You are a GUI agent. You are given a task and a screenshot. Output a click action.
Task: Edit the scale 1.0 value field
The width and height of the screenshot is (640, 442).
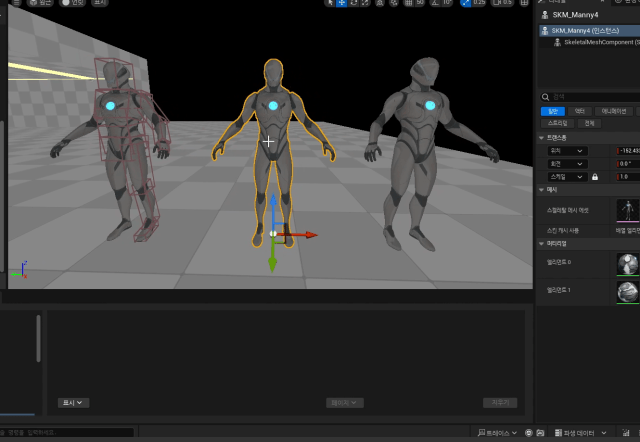click(628, 177)
